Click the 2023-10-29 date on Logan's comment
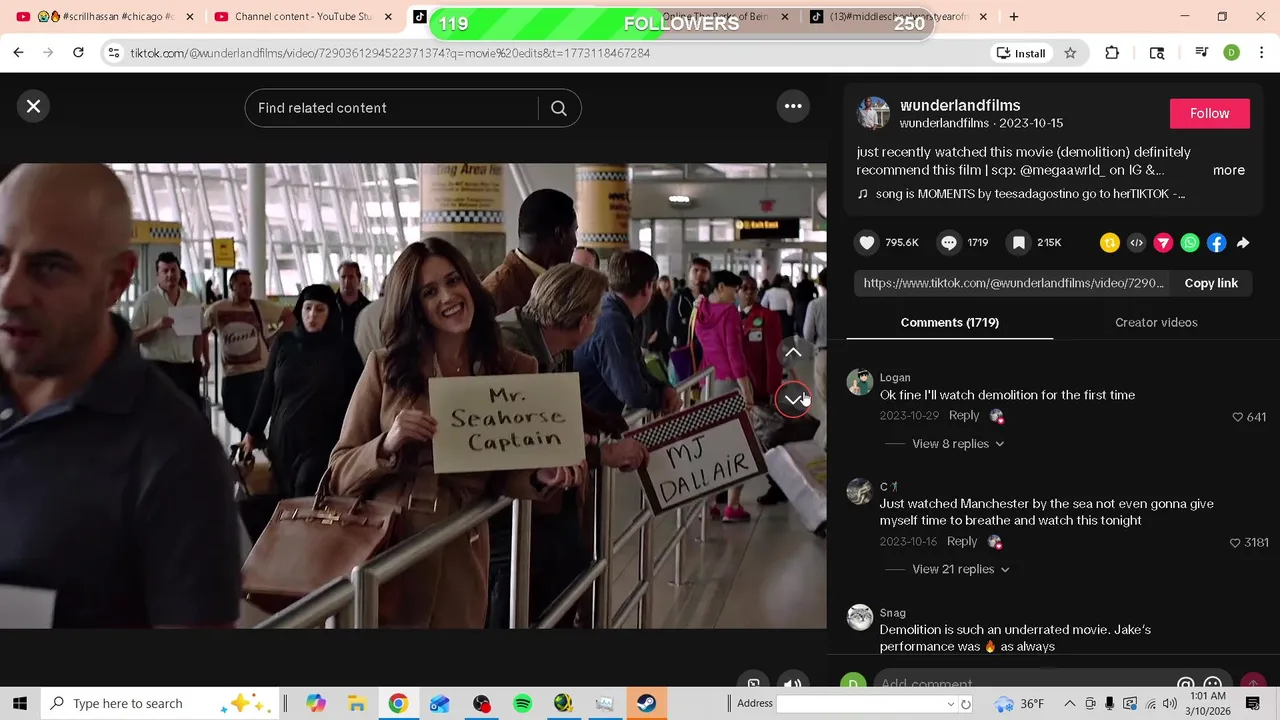The width and height of the screenshot is (1280, 720). click(x=909, y=415)
